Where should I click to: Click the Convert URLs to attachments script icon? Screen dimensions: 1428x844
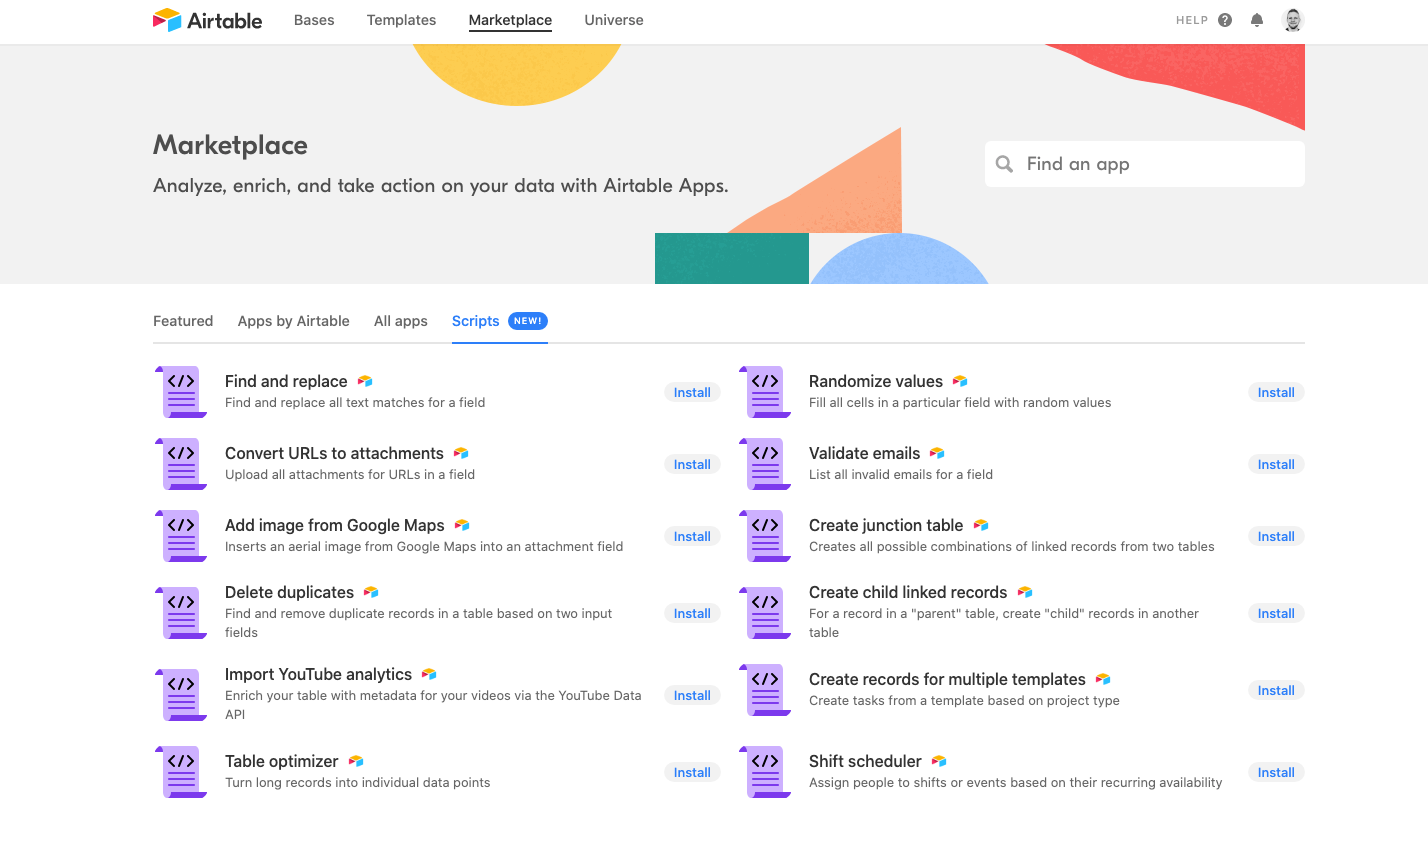181,464
